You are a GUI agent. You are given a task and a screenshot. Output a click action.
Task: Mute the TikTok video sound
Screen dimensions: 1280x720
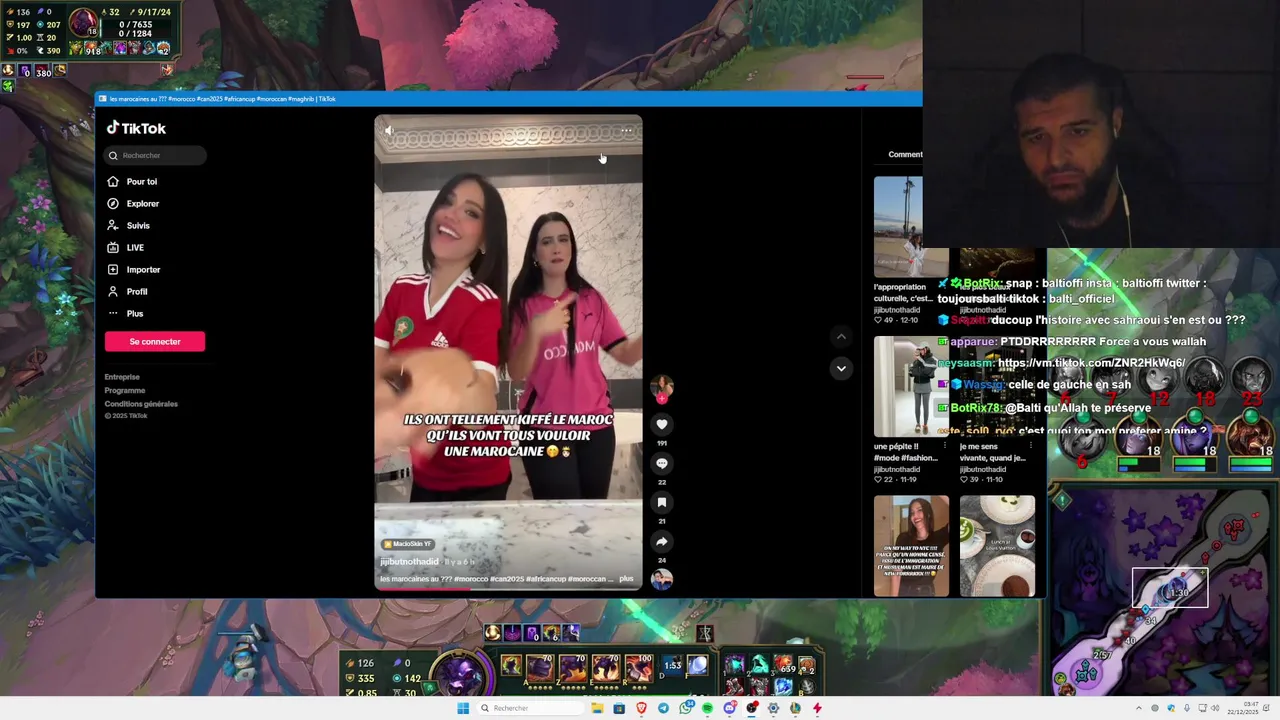[389, 130]
